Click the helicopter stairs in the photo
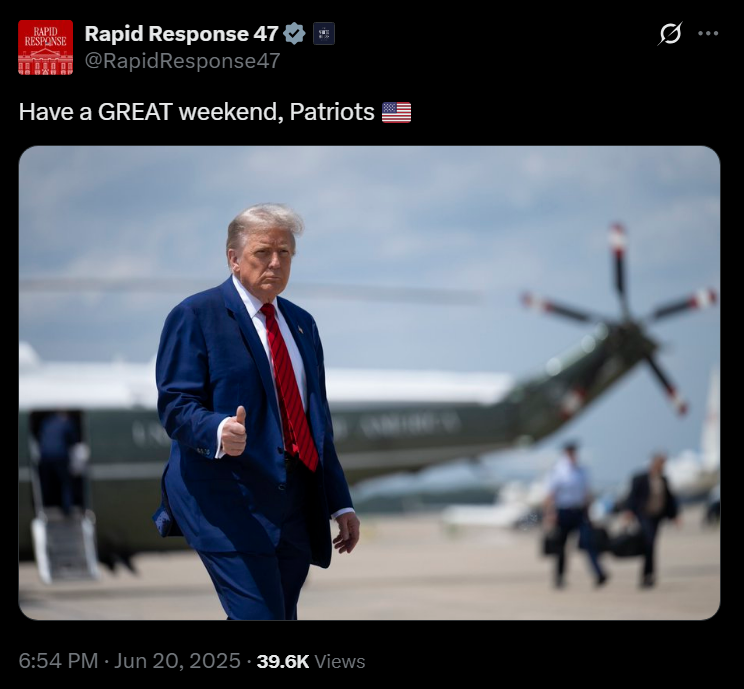This screenshot has height=689, width=744. tap(65, 546)
